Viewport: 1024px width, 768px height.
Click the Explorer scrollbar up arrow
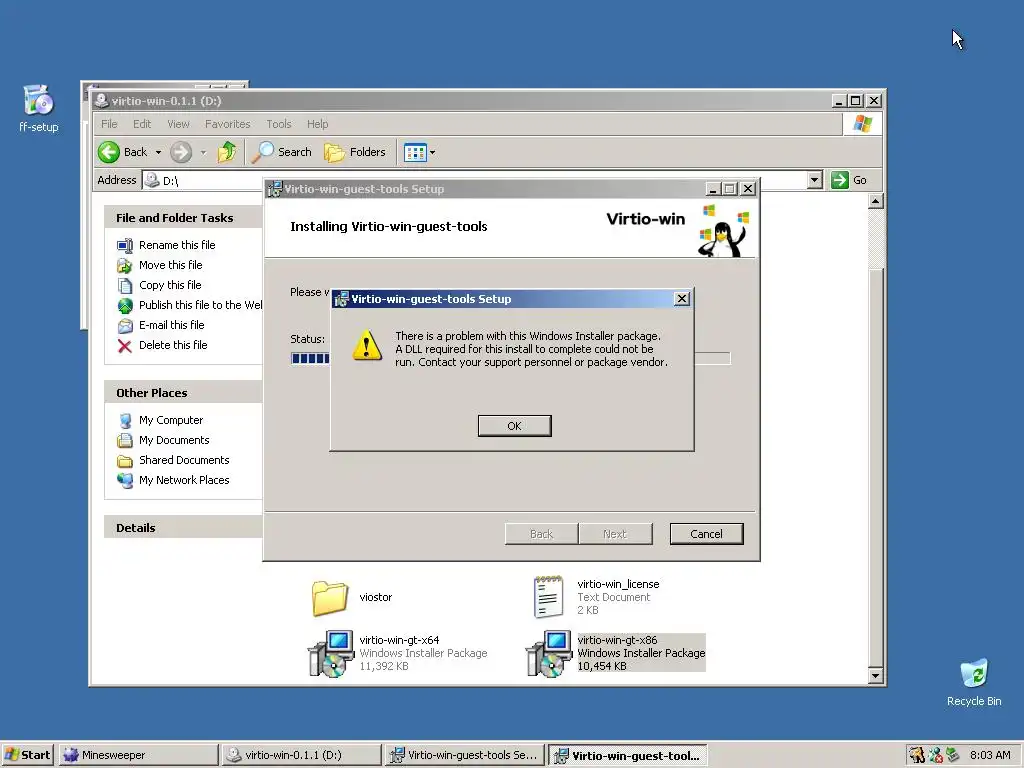[x=876, y=201]
